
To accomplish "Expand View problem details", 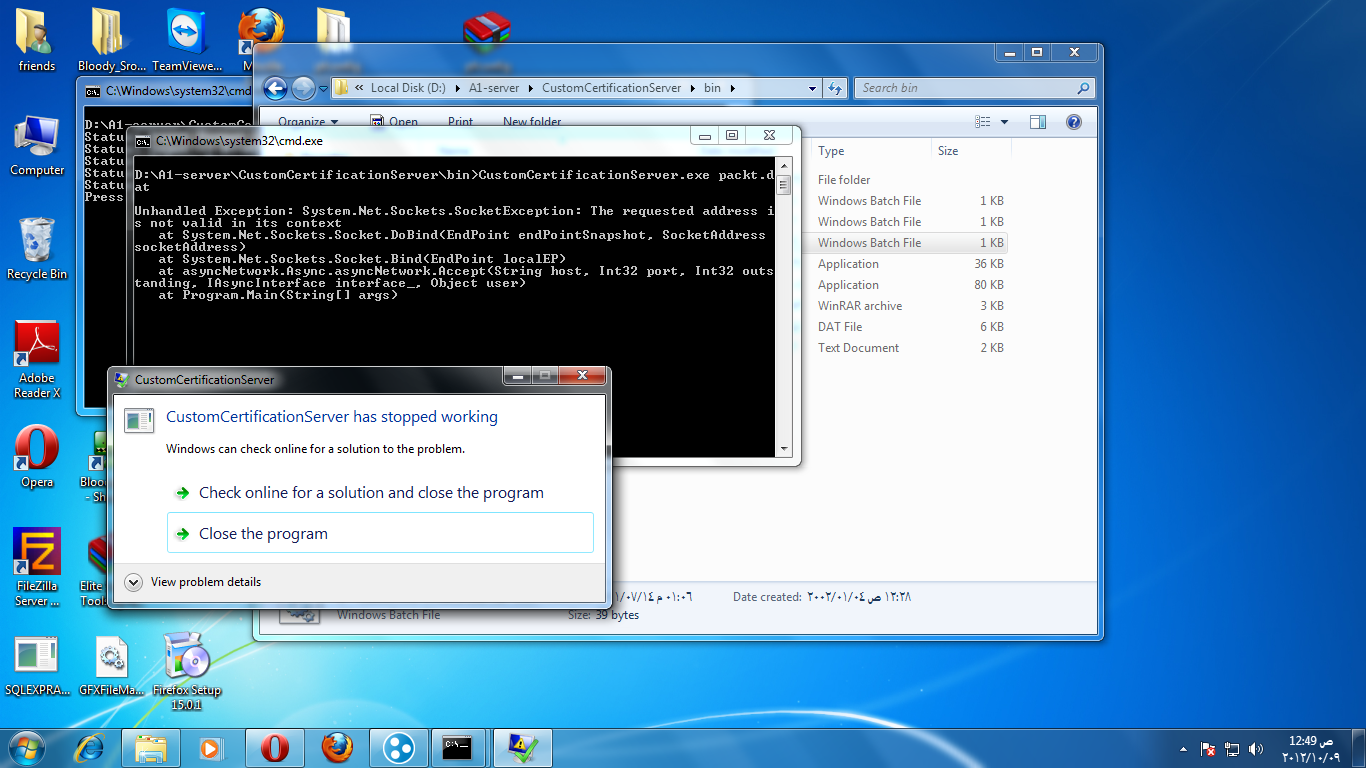I will 194,582.
